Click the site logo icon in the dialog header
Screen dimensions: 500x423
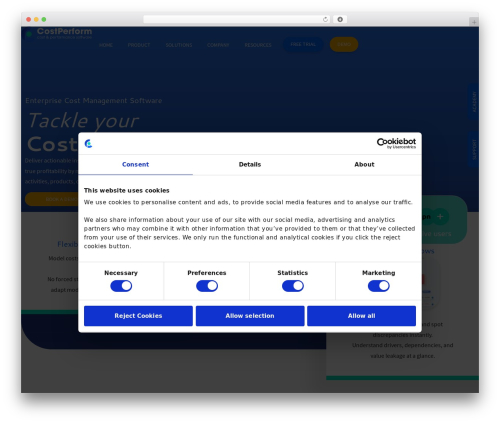coord(88,144)
